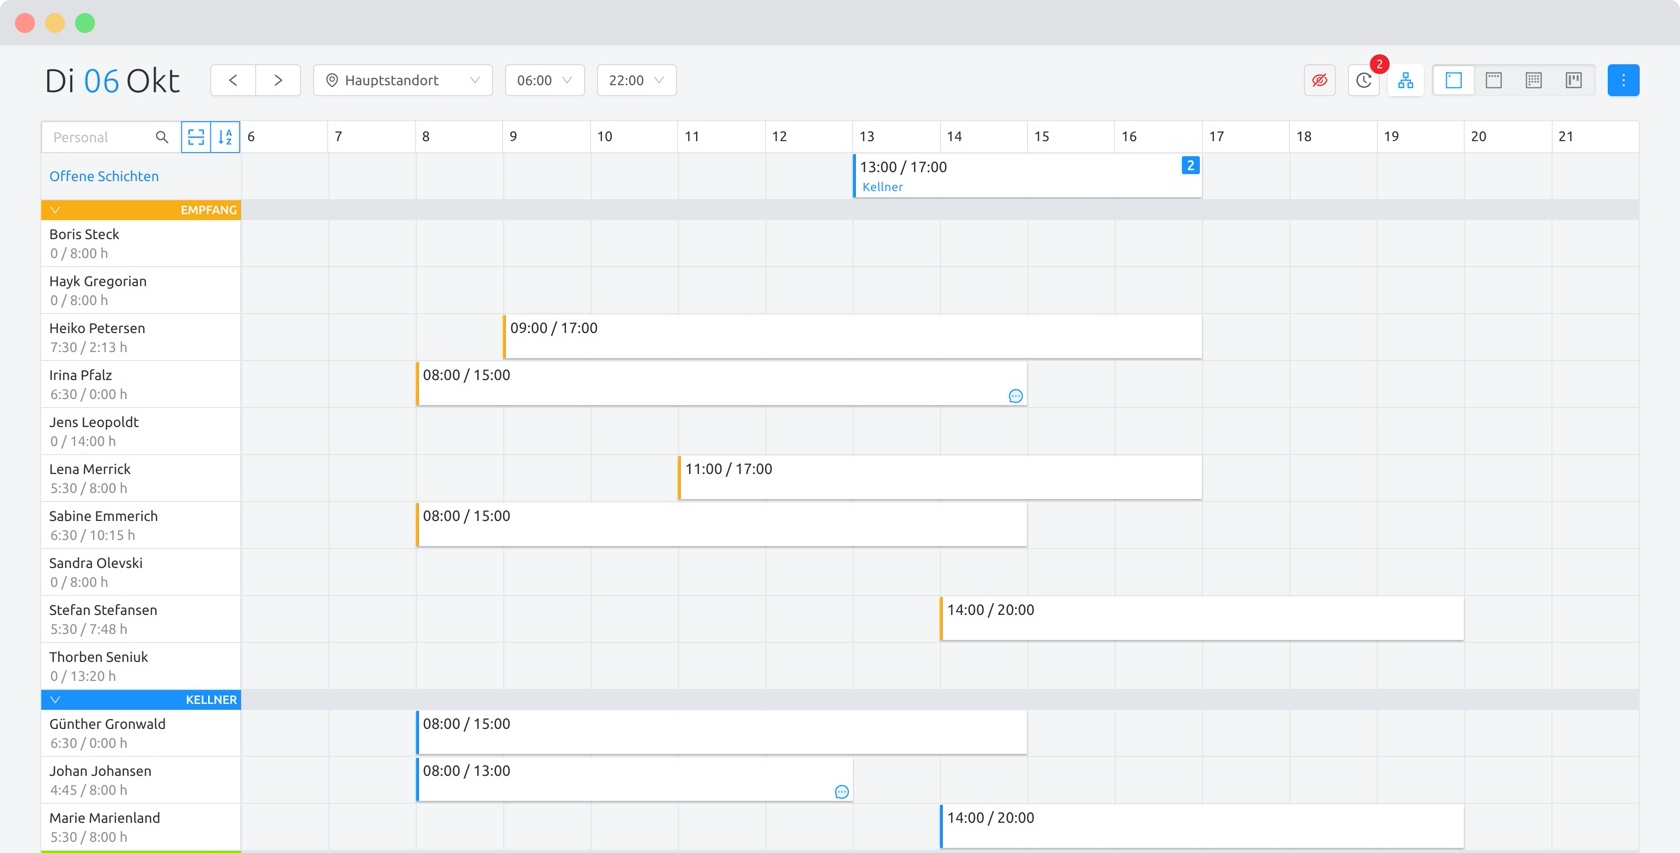Go to previous day arrow
The width and height of the screenshot is (1680, 853).
point(233,80)
